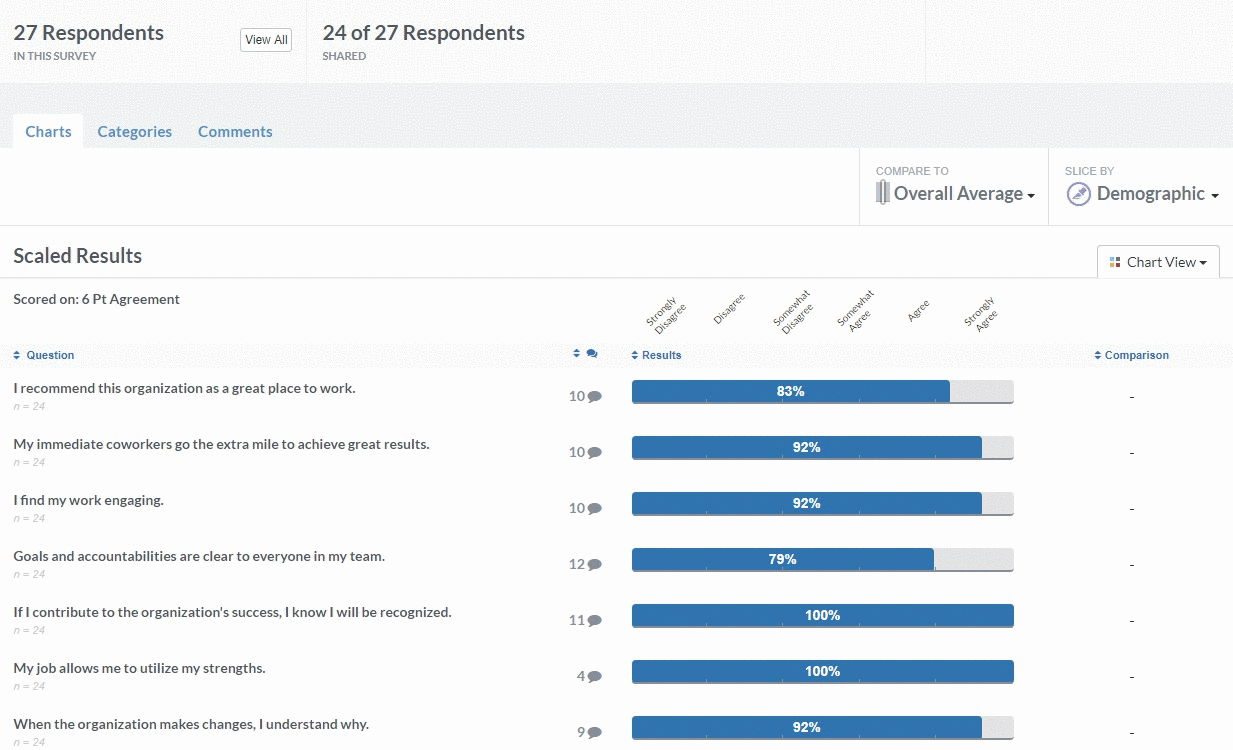Click the 'Scaled Results' heading
Screen dimensions: 1233x750
[x=78, y=256]
